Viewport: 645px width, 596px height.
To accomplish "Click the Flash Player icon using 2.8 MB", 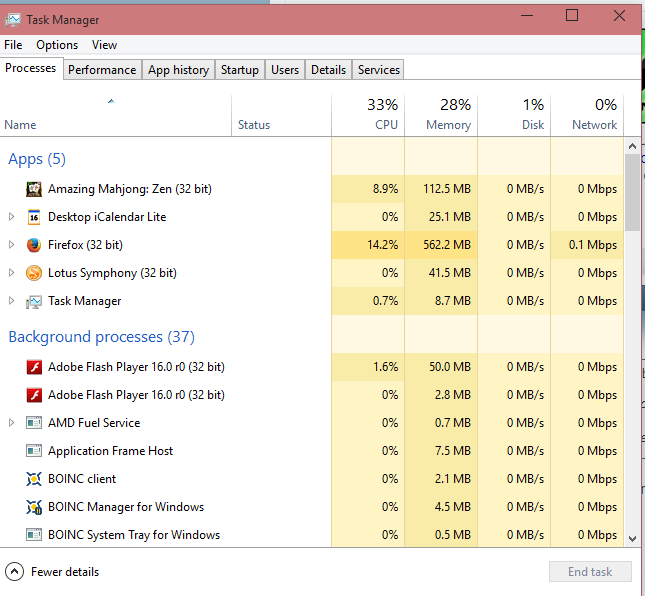I will click(x=34, y=395).
